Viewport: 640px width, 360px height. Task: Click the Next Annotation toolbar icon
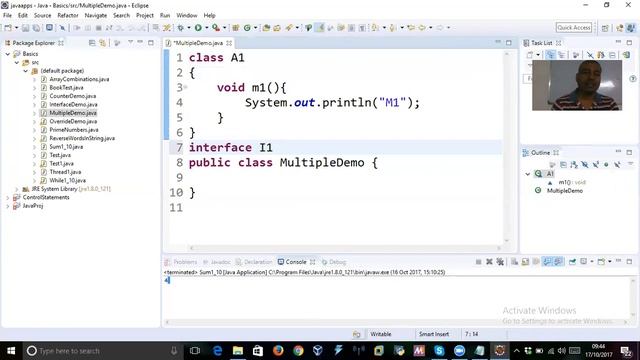pyautogui.click(x=374, y=28)
